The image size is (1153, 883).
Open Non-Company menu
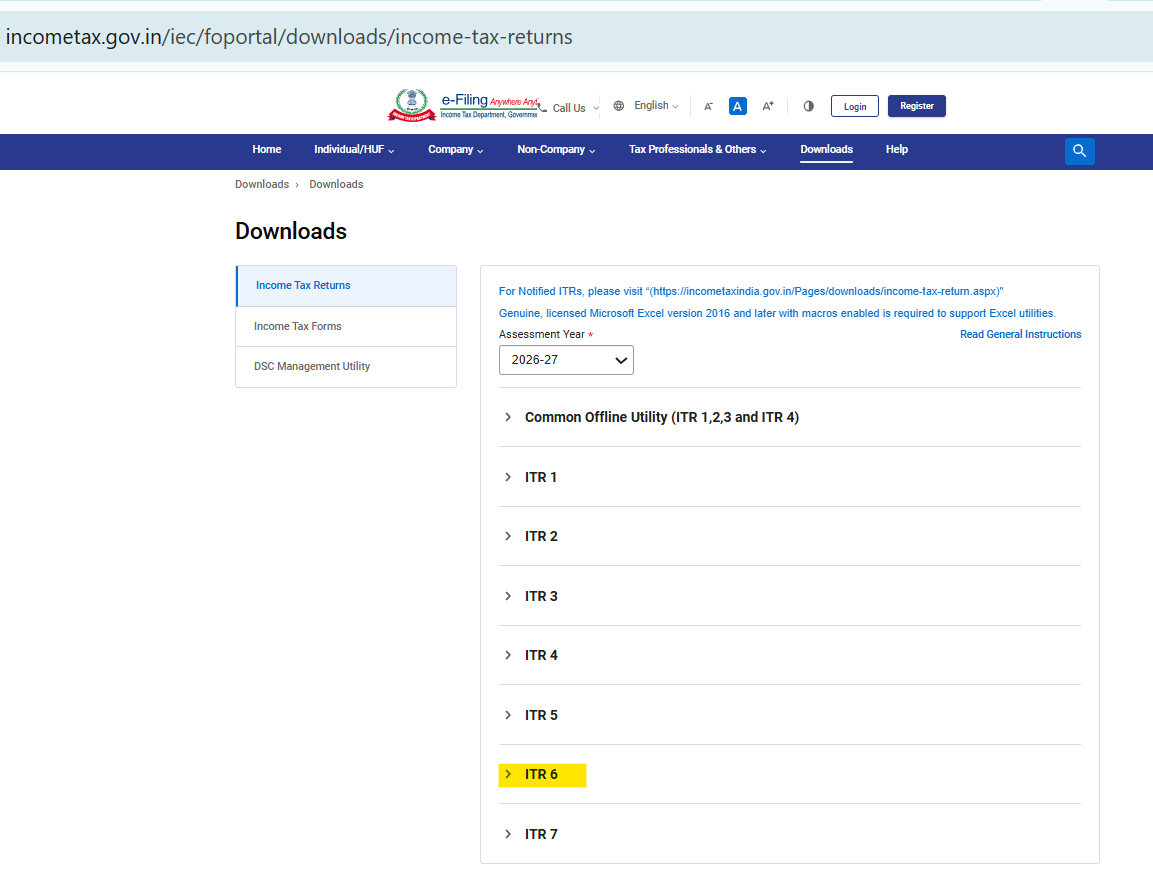(x=556, y=149)
